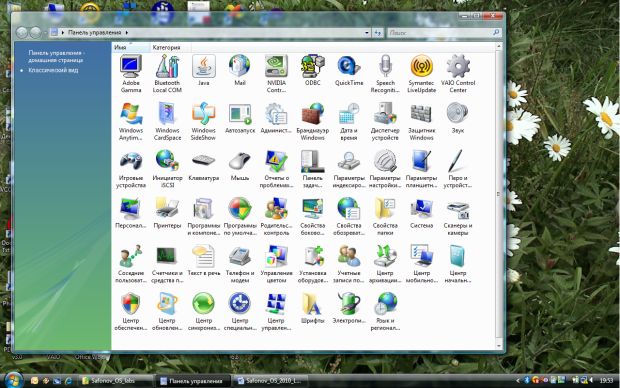Viewport: 620px width, 388px height.
Task: Click the vertical scrollbar down arrow
Action: point(499,346)
